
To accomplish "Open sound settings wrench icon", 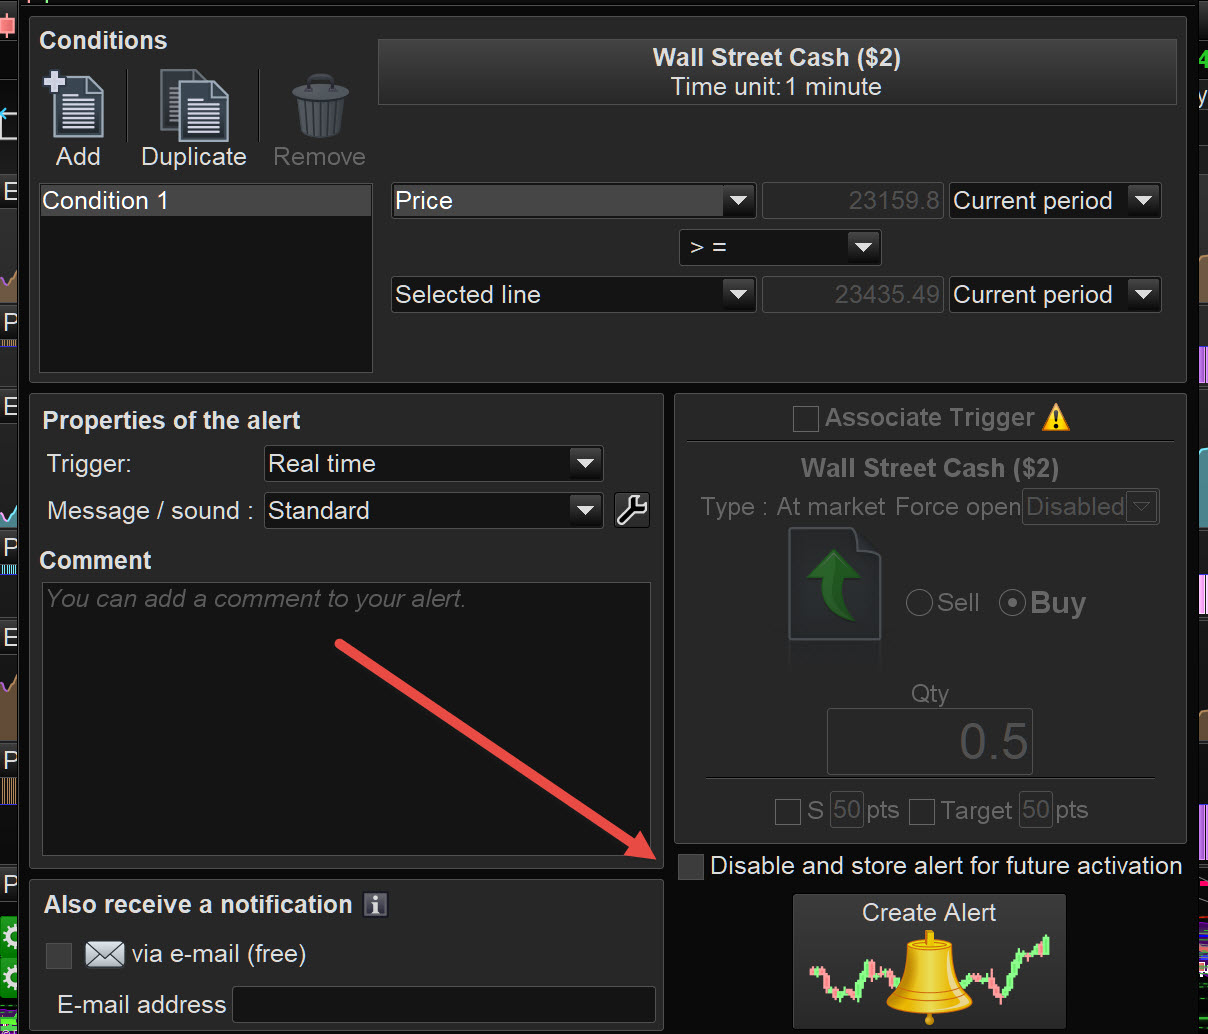I will [632, 510].
